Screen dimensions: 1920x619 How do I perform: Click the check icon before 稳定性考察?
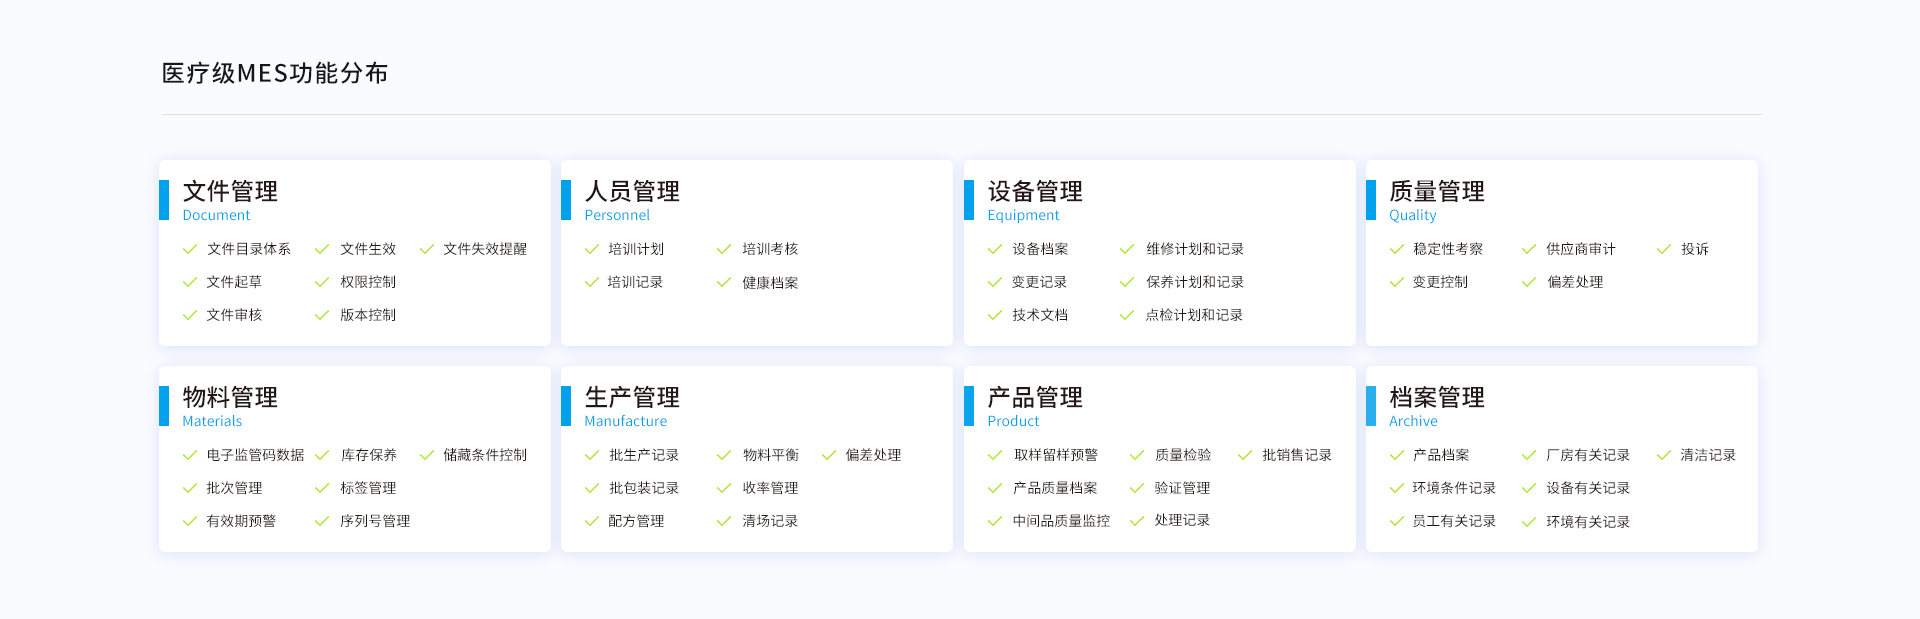click(1397, 249)
